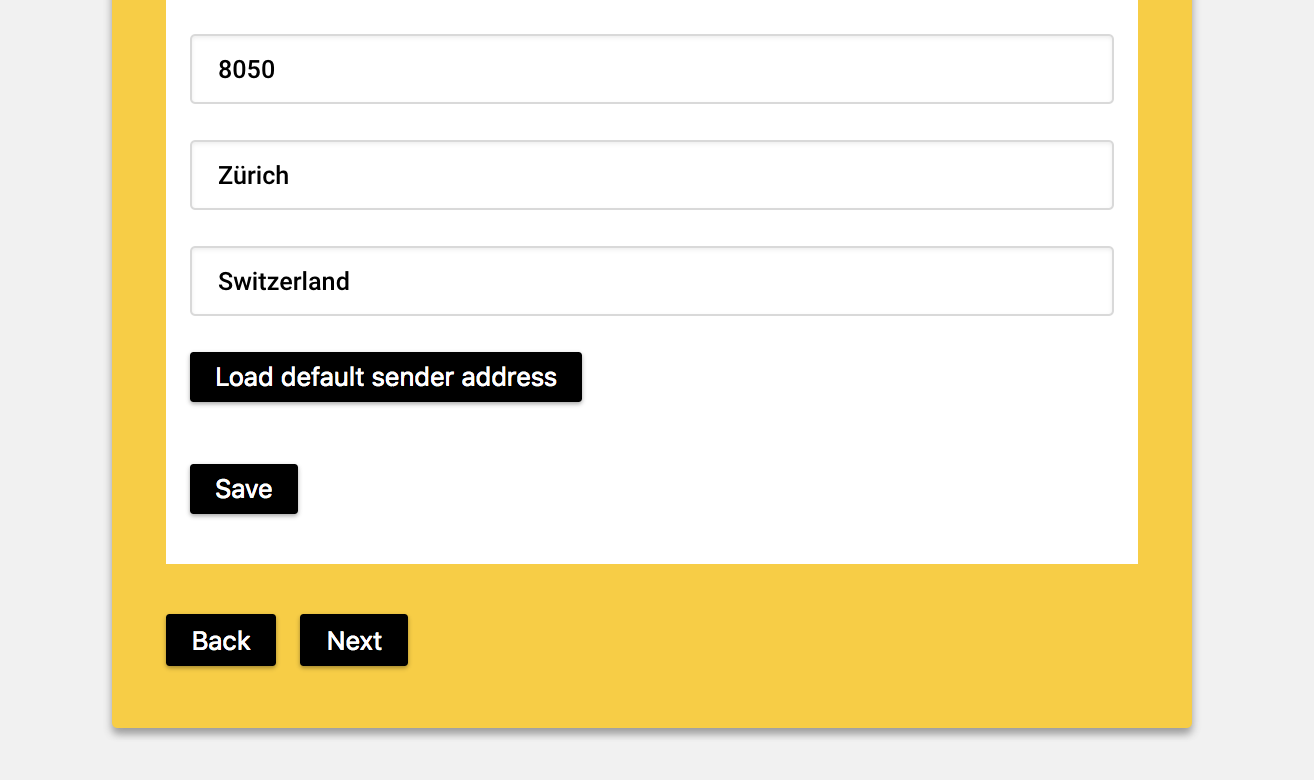This screenshot has width=1314, height=780.
Task: Click Load default sender address to autofill
Action: click(385, 377)
